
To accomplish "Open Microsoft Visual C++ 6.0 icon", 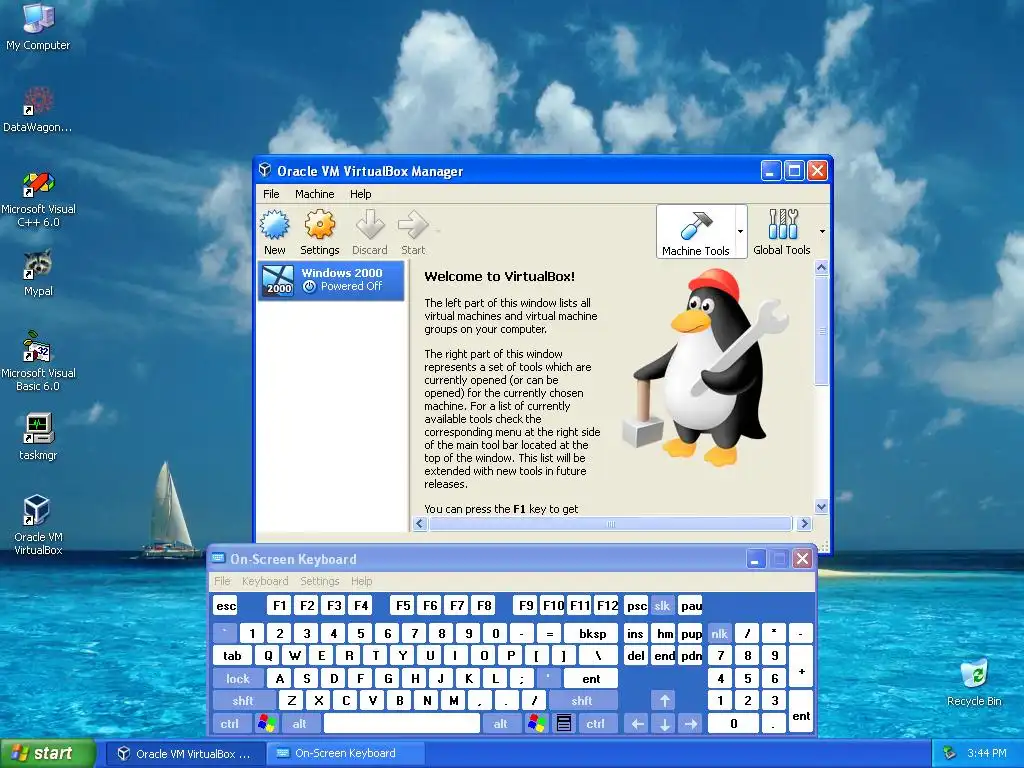I will [38, 199].
